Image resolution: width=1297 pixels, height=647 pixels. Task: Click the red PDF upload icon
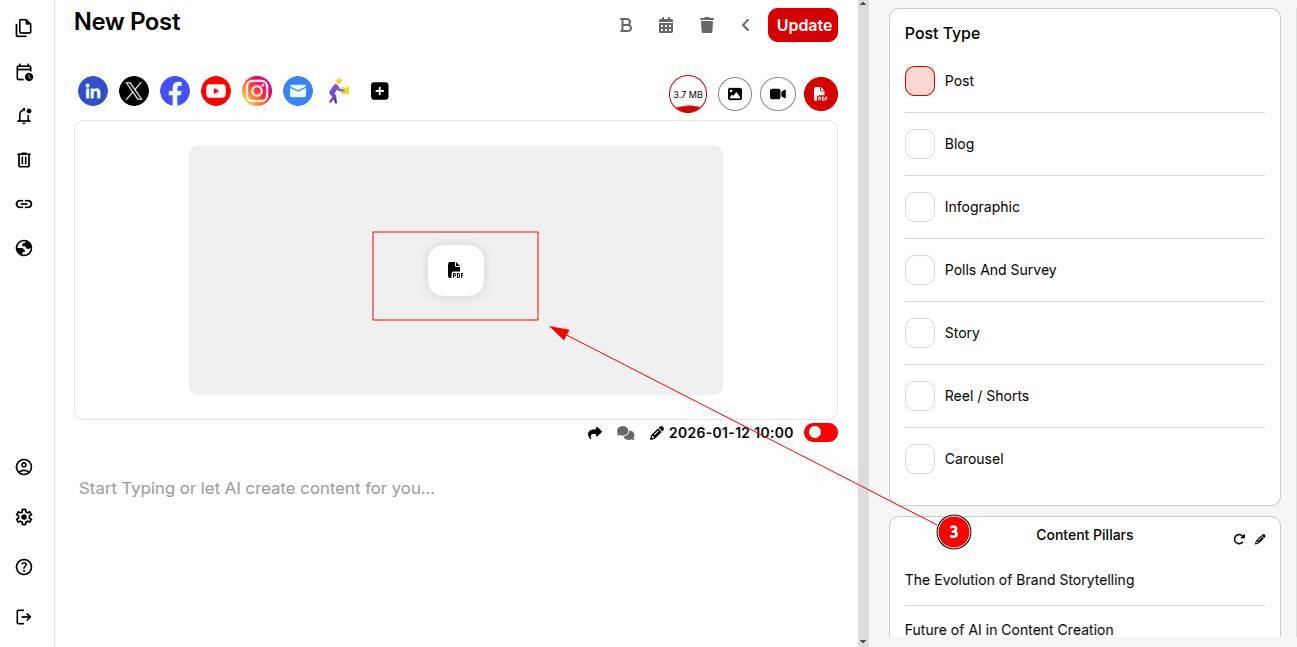[821, 94]
